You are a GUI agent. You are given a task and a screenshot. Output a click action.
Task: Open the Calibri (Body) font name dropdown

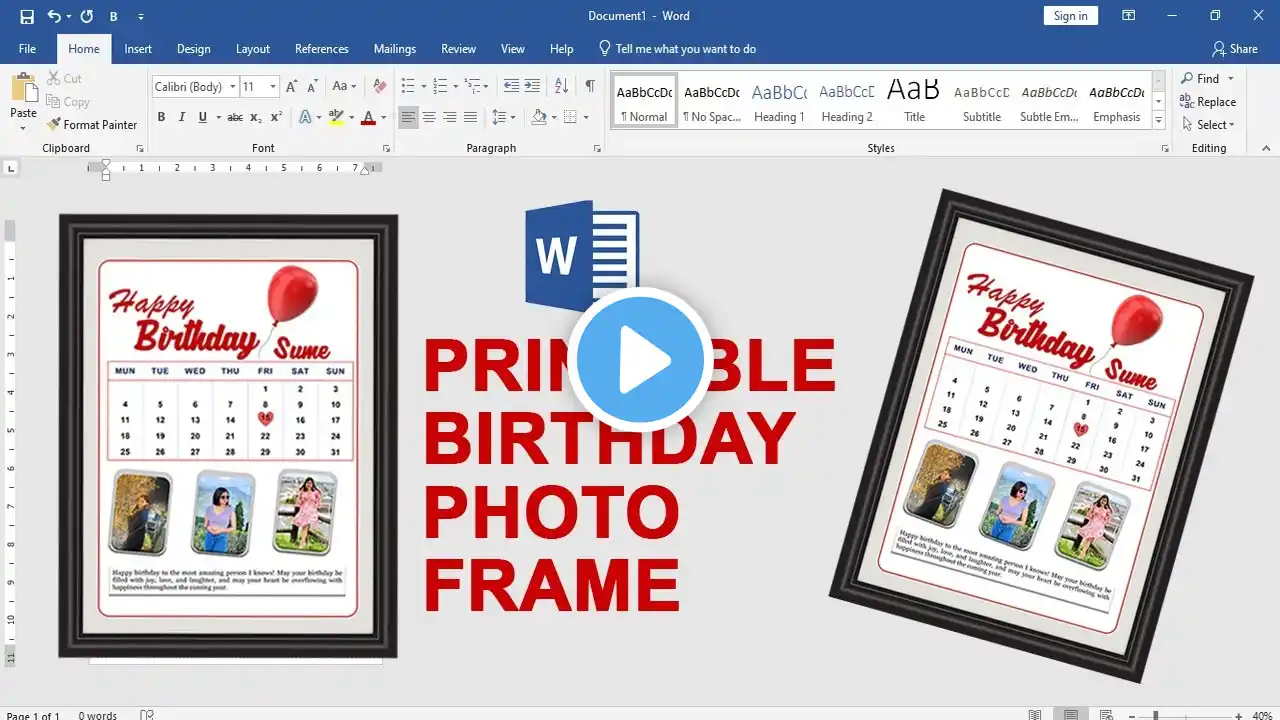point(232,87)
